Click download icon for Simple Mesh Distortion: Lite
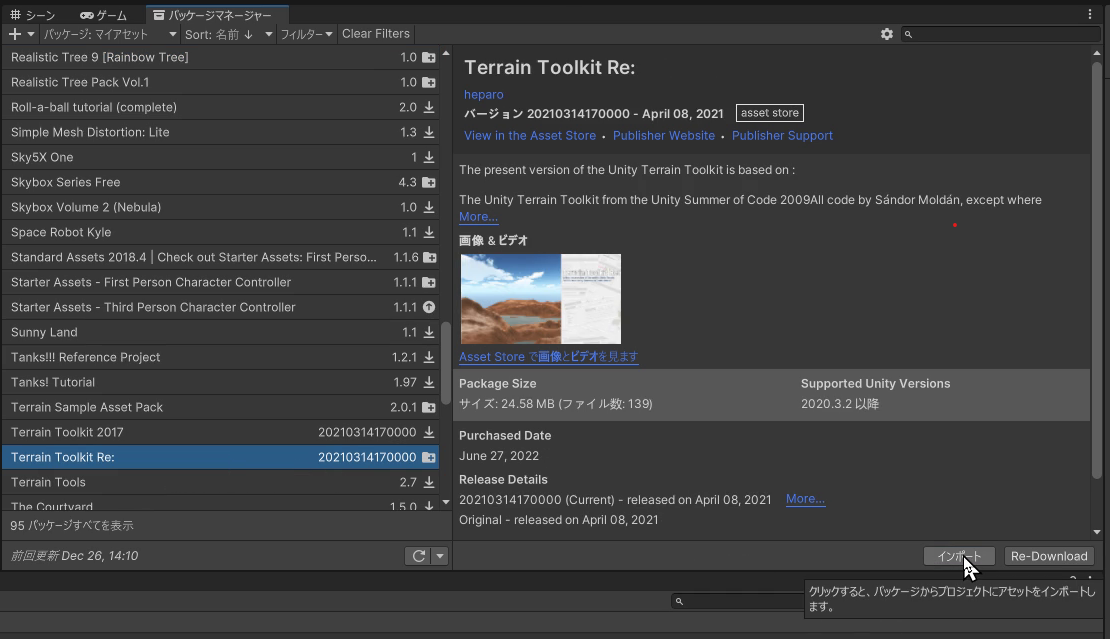This screenshot has height=639, width=1110. click(429, 132)
